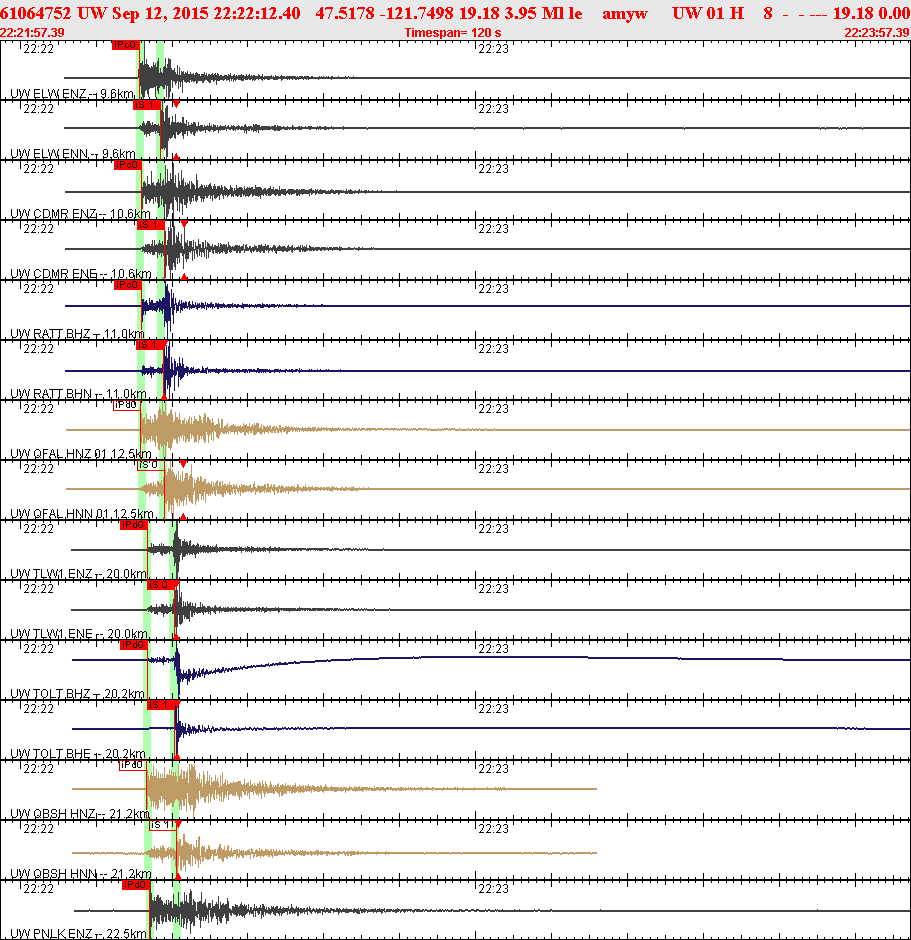Screen dimensions: 911x940
Task: Click the iP:0 pick flag on CDMR ENZ
Action: click(129, 166)
